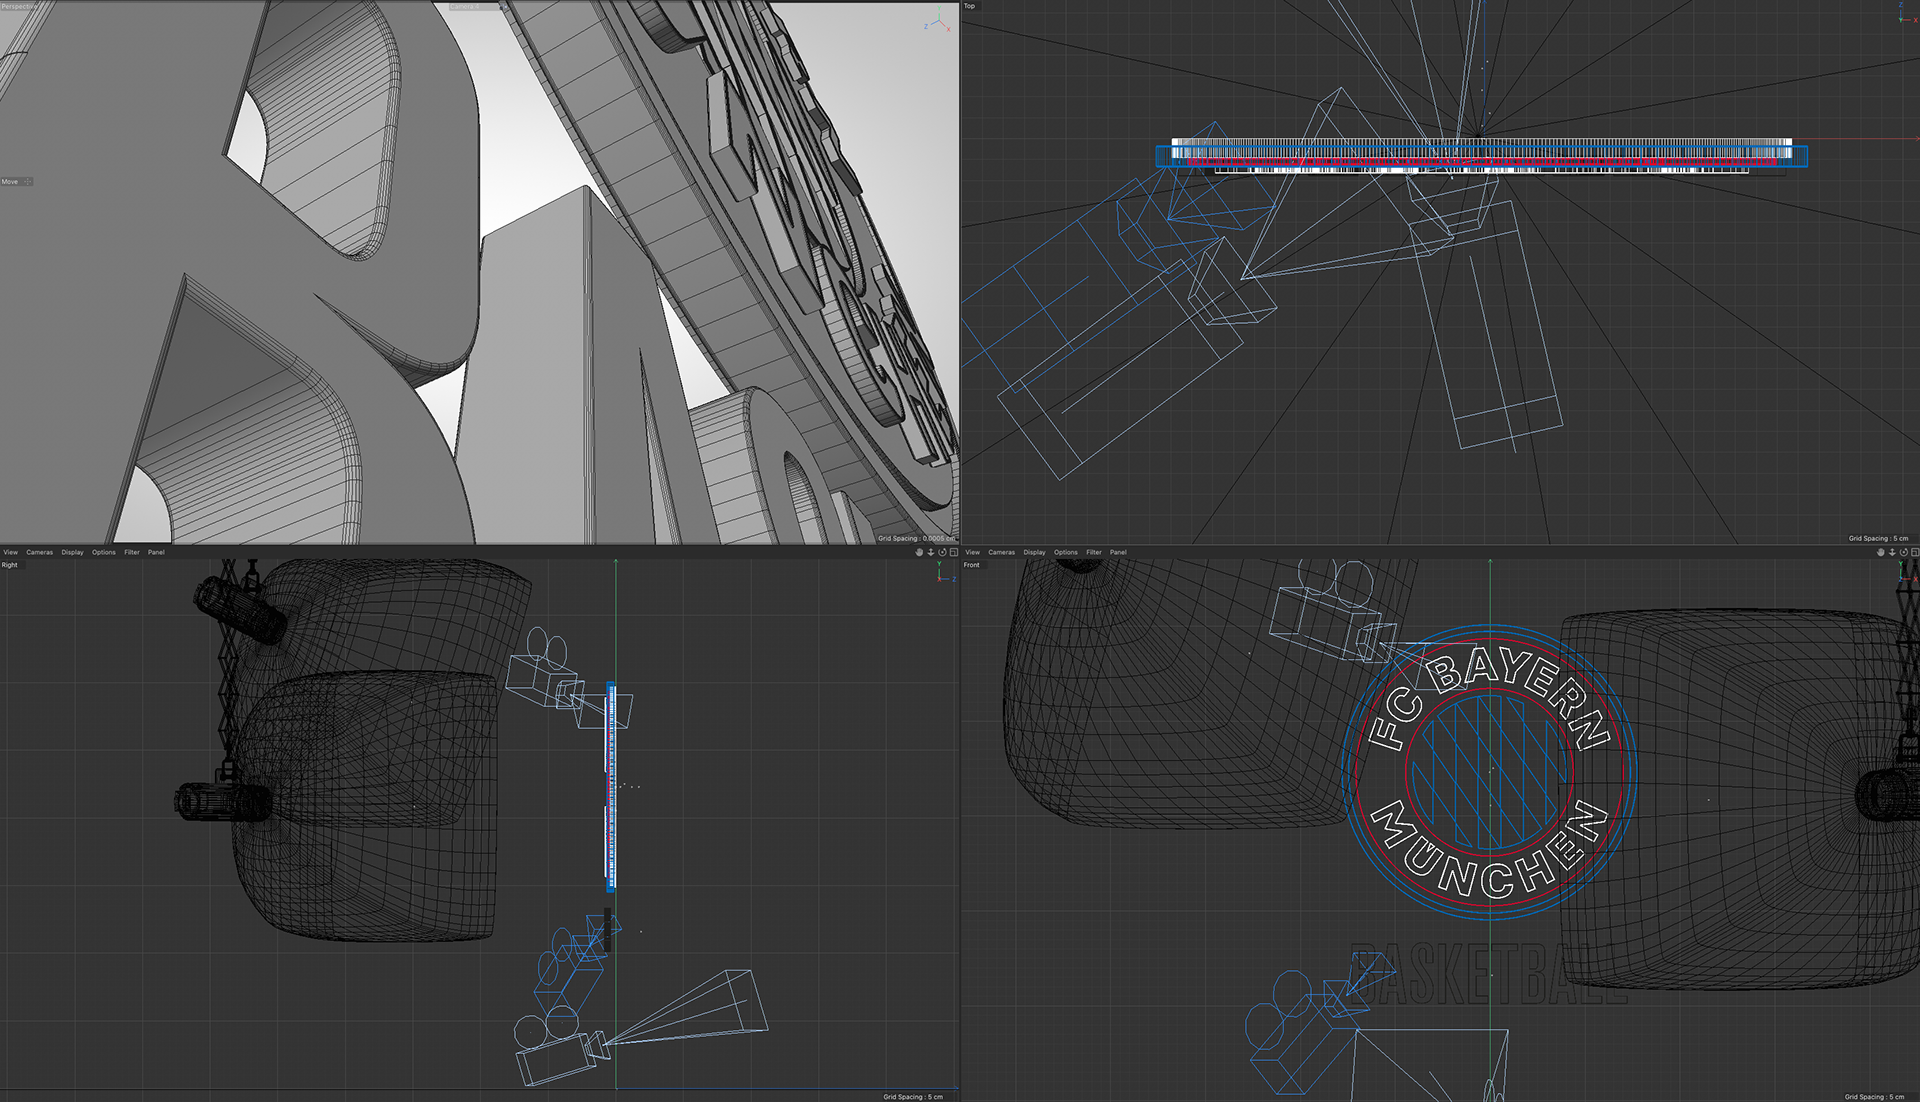Click the Grid Spacing readout in the Right viewport

[913, 1097]
